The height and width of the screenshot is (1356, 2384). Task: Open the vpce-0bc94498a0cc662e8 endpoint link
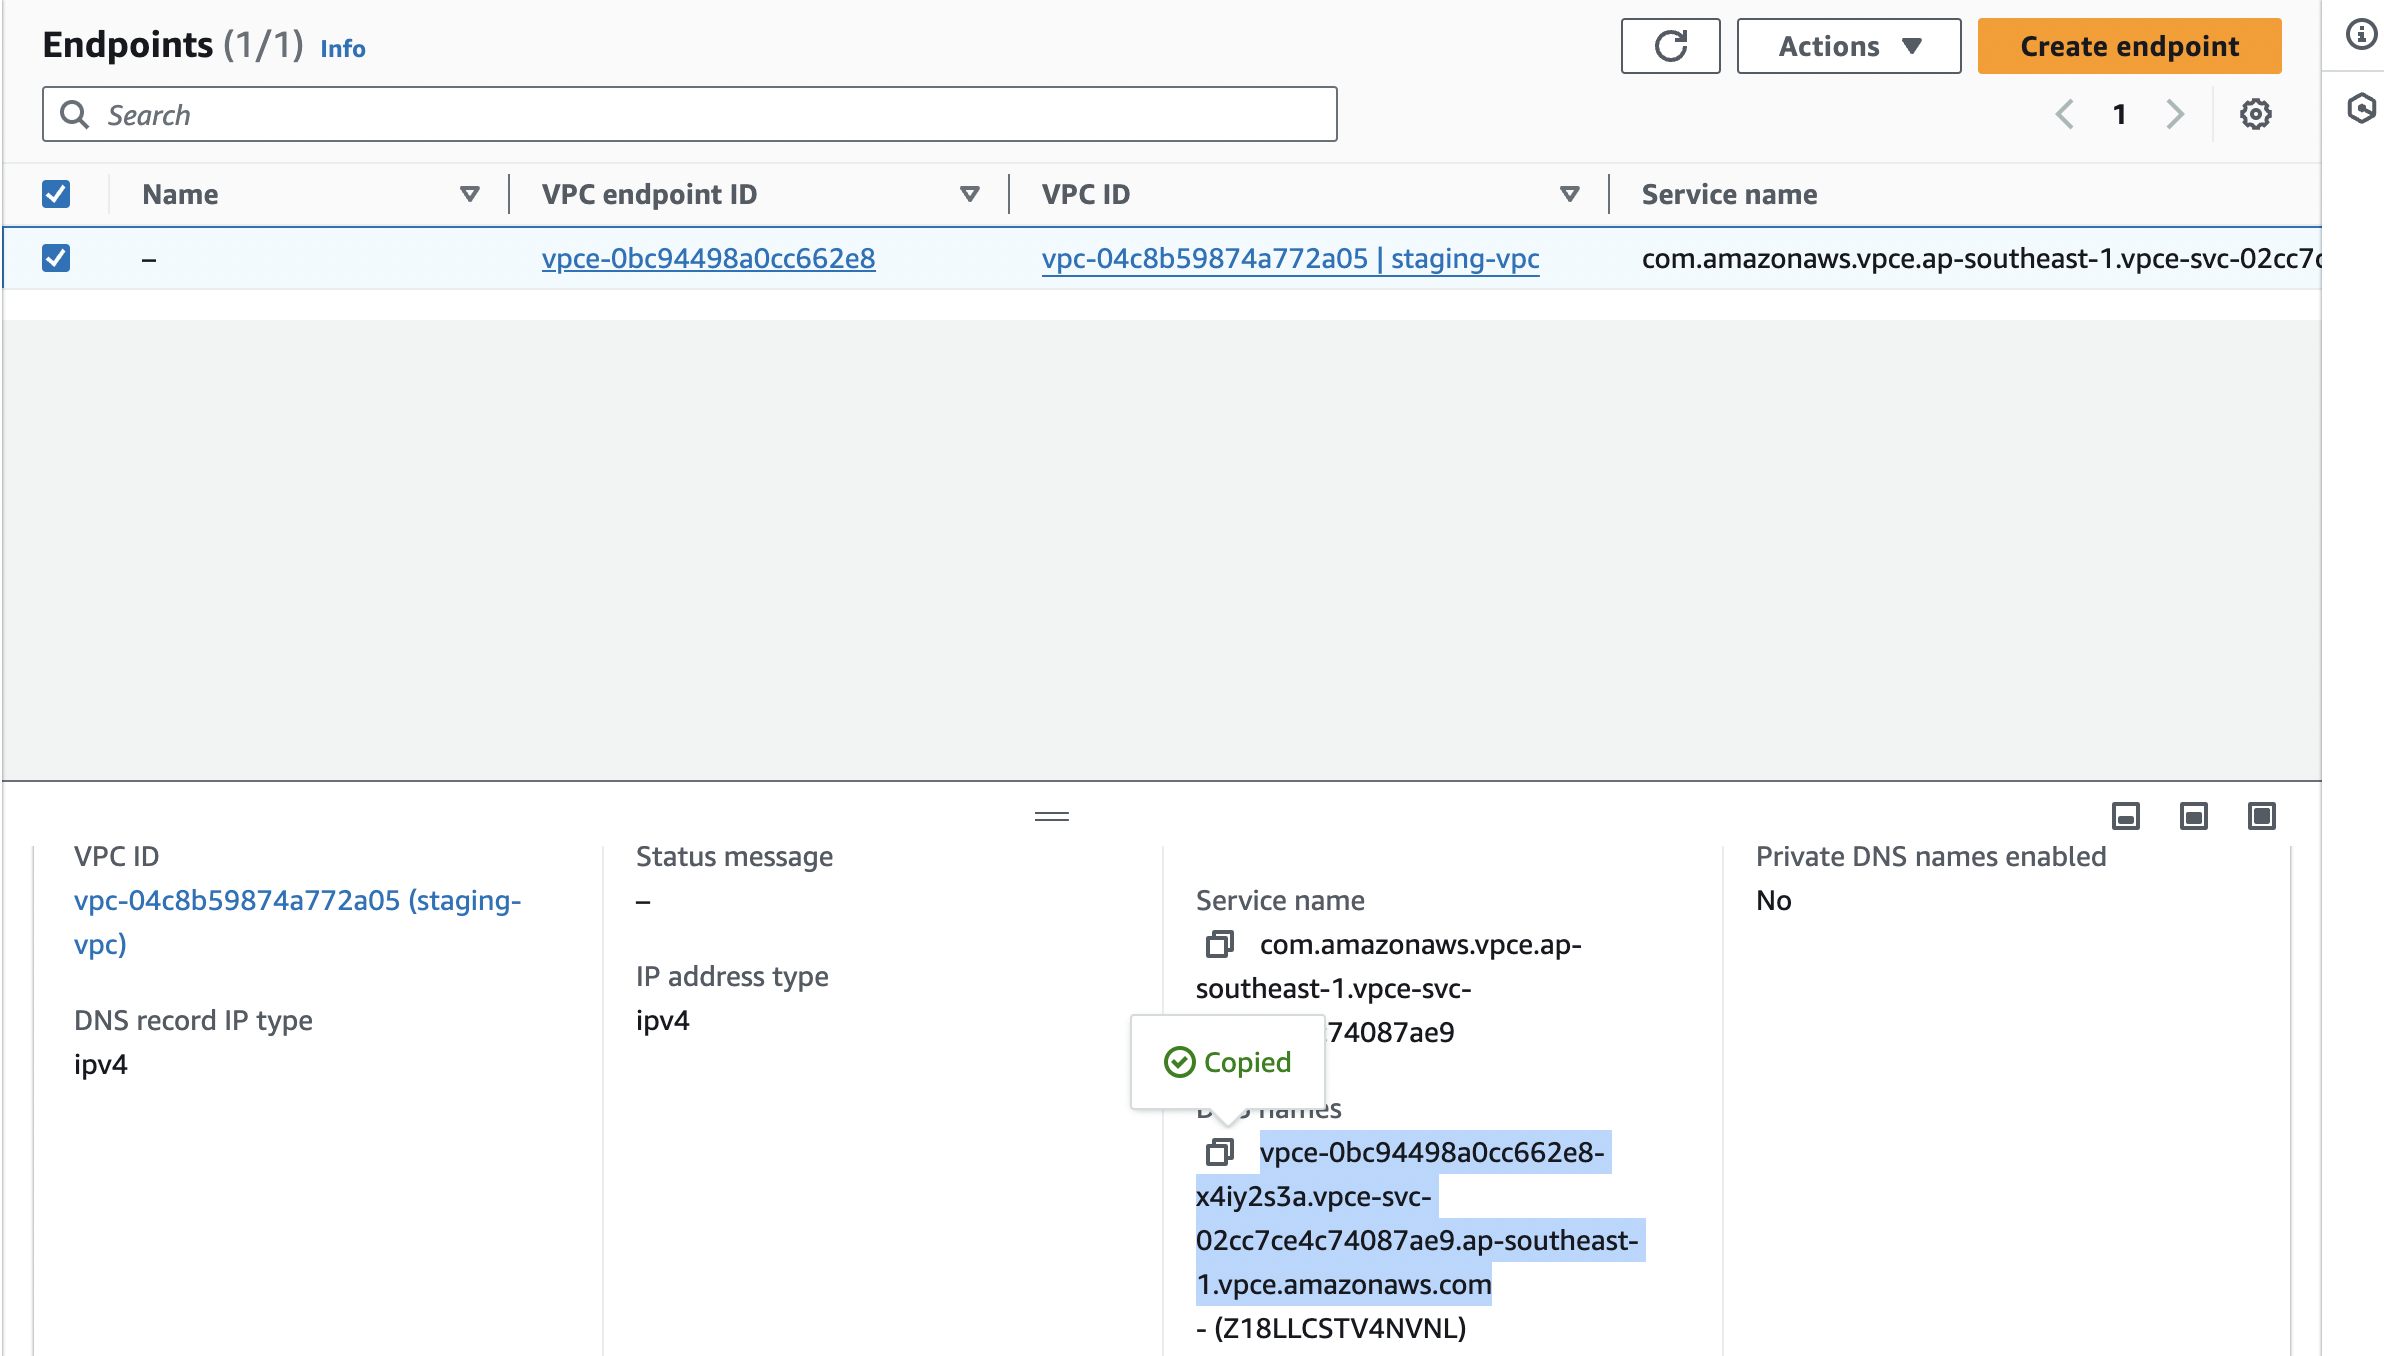(708, 258)
